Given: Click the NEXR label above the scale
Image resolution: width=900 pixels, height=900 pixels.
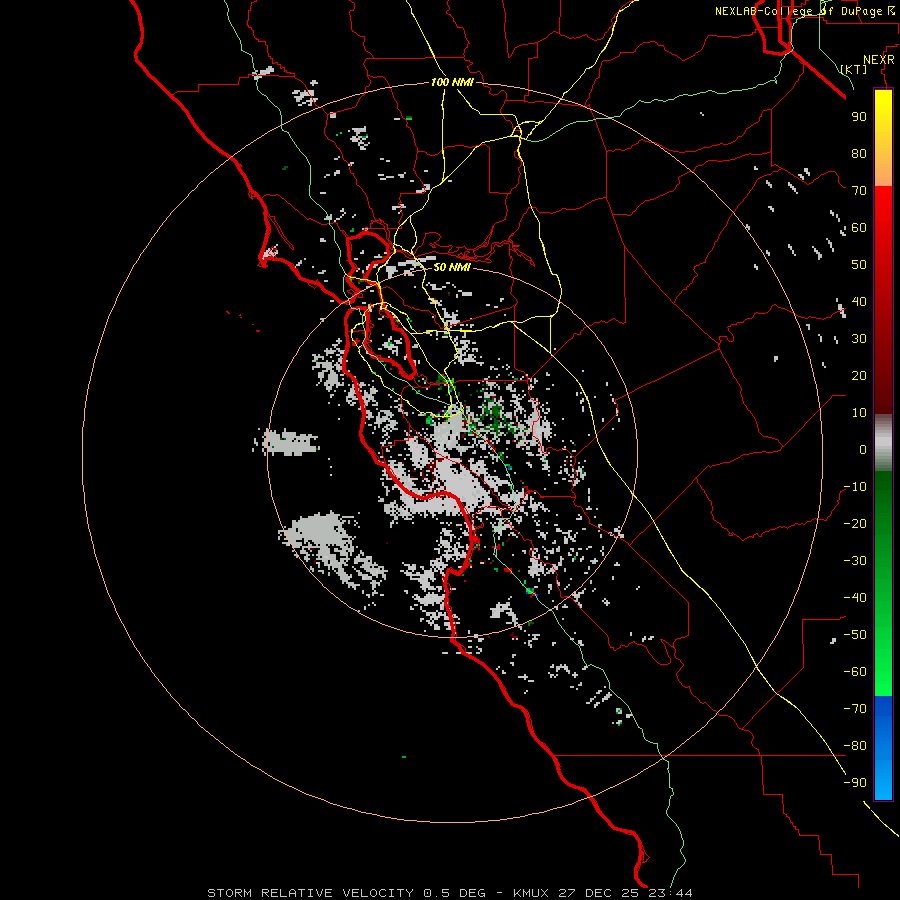Looking at the screenshot, I should click(x=879, y=60).
